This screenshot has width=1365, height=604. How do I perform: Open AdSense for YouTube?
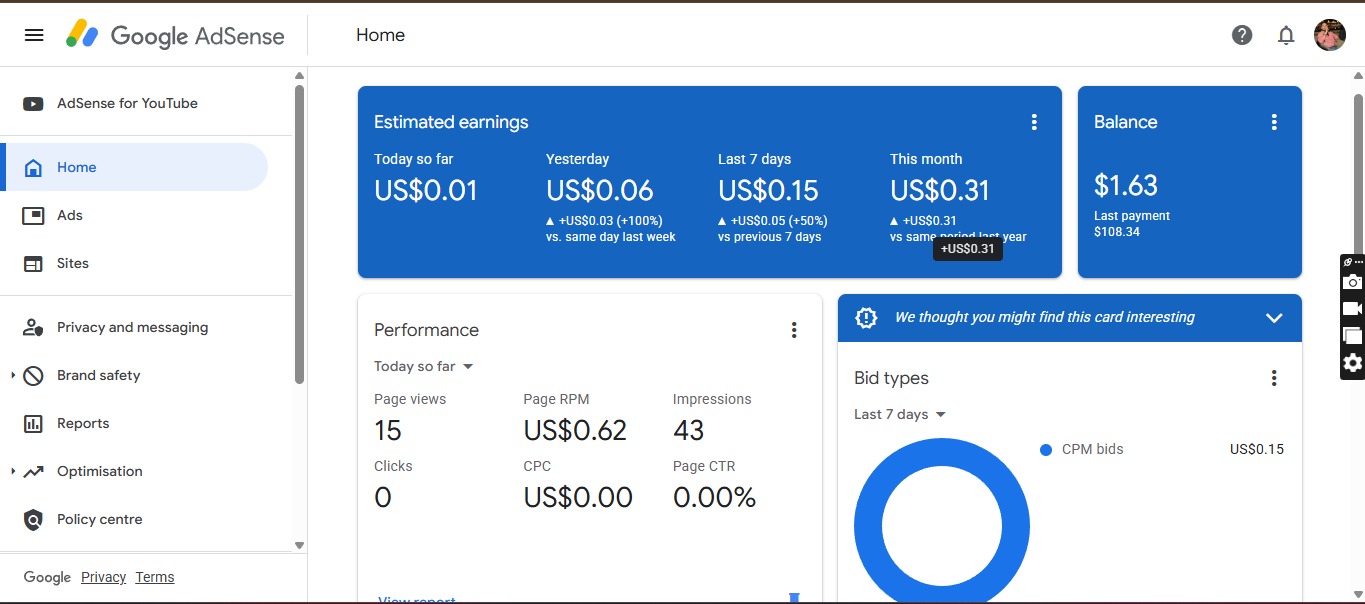click(127, 103)
